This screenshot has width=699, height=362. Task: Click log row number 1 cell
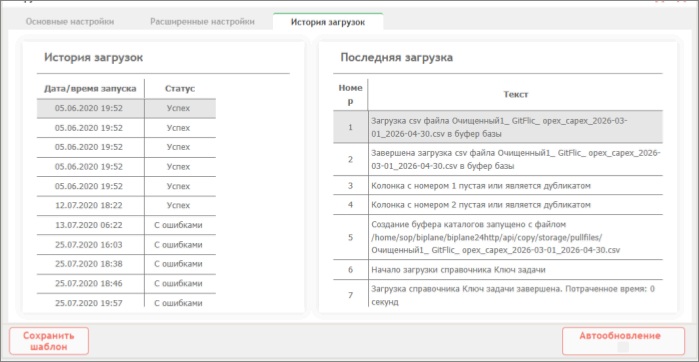point(350,127)
